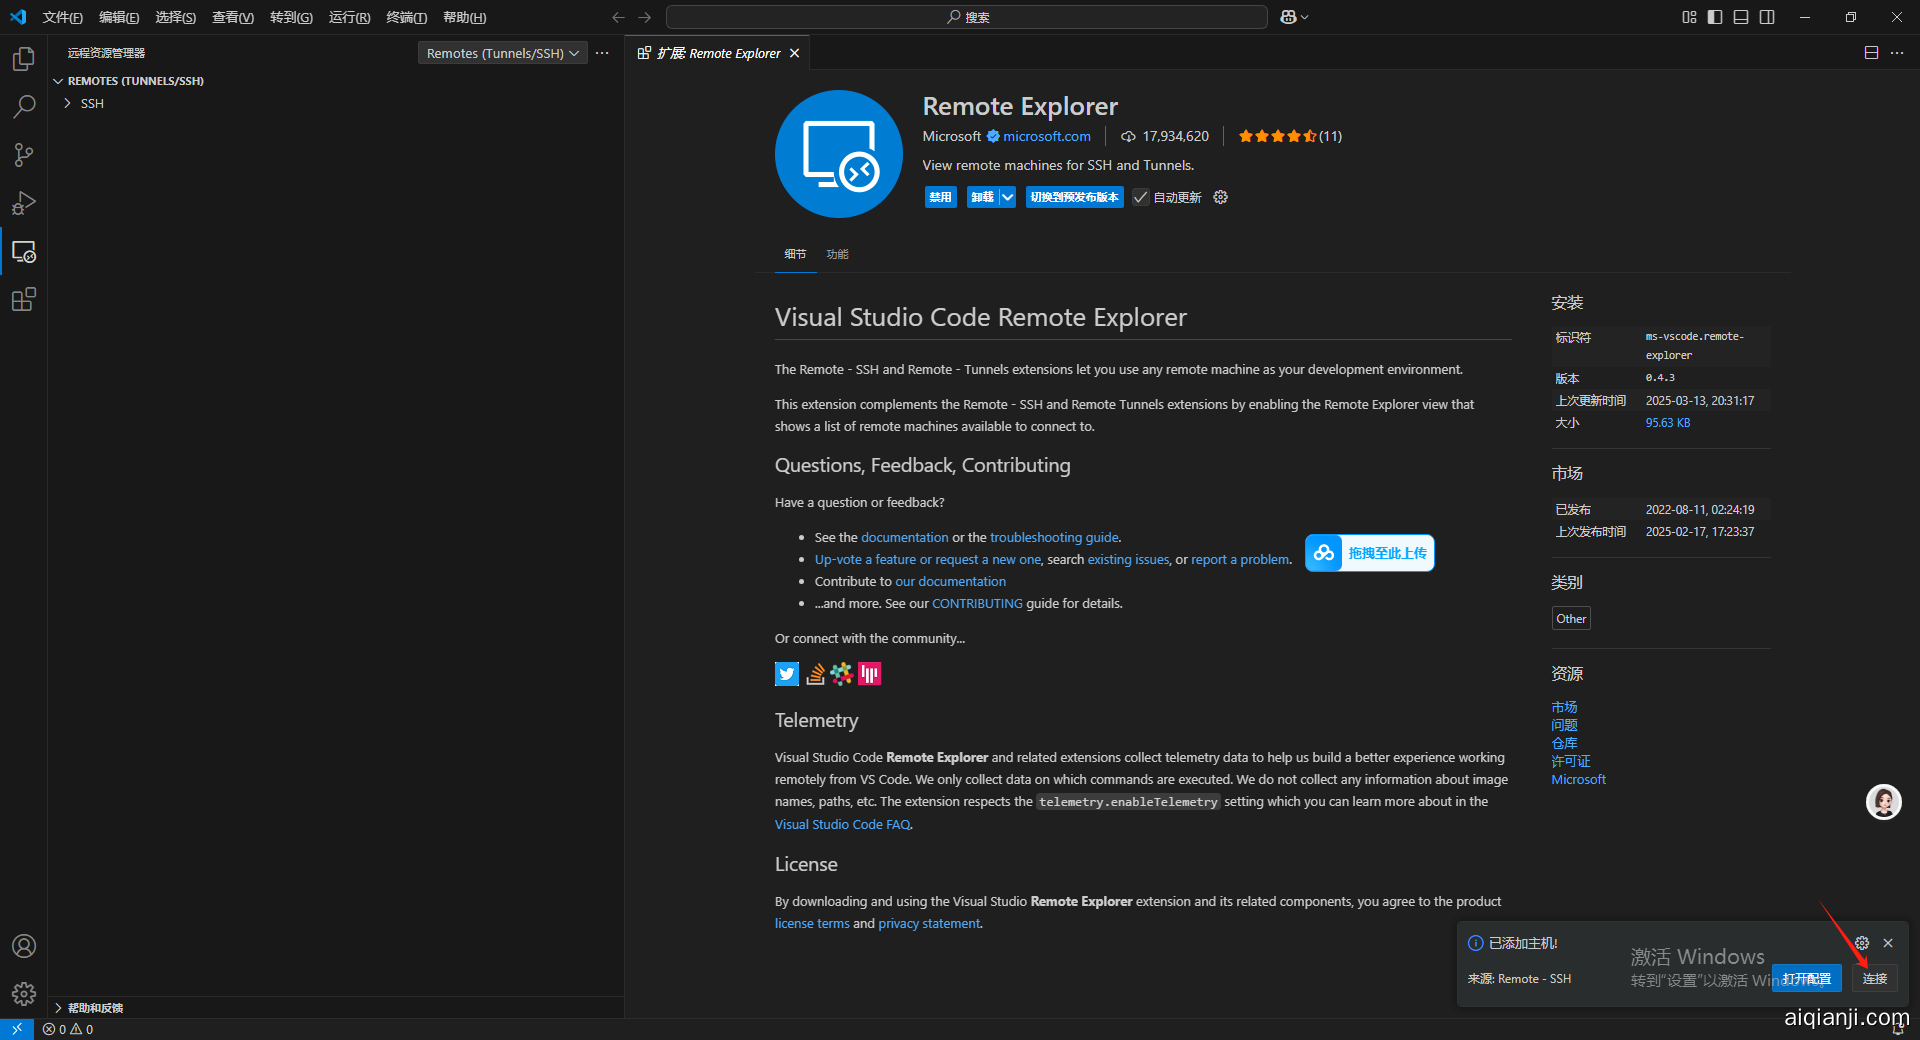Open the dropdown arrow beside 卸载
The height and width of the screenshot is (1040, 1920).
[1007, 197]
